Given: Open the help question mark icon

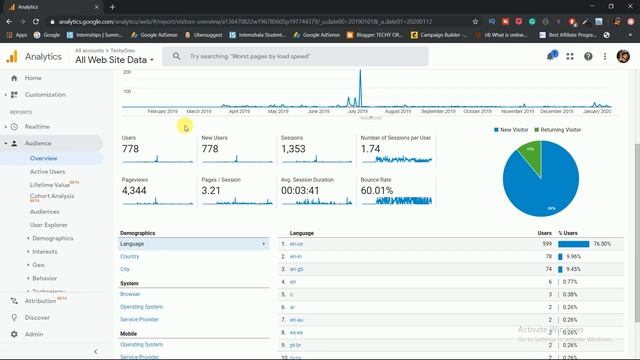Looking at the screenshot, I should pyautogui.click(x=588, y=57).
